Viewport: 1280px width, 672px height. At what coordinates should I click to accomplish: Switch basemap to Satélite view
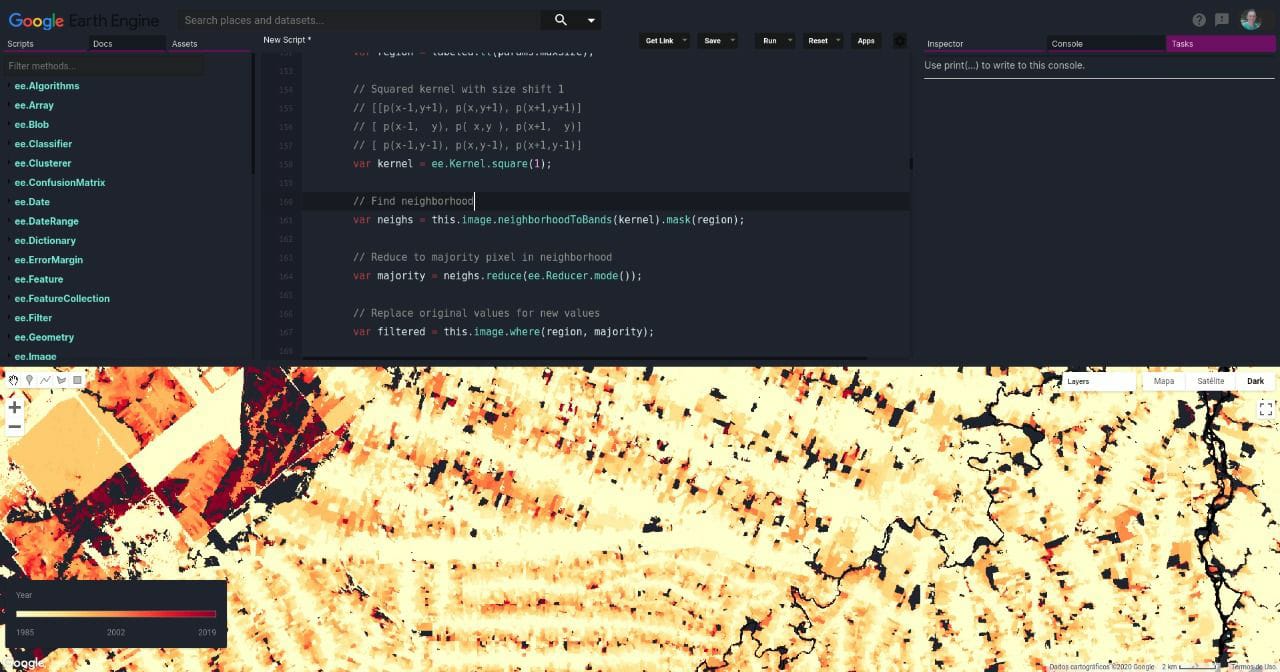(1210, 381)
